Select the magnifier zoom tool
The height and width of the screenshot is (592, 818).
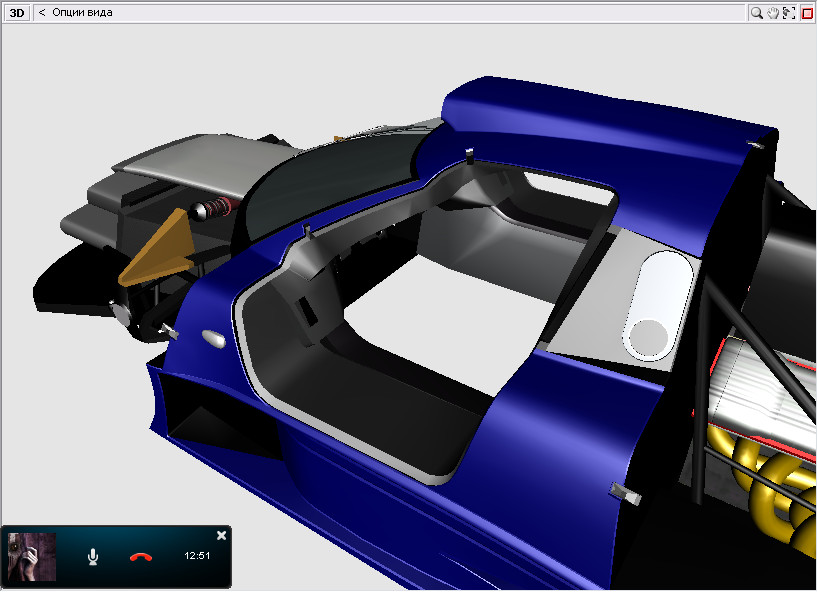tap(757, 13)
